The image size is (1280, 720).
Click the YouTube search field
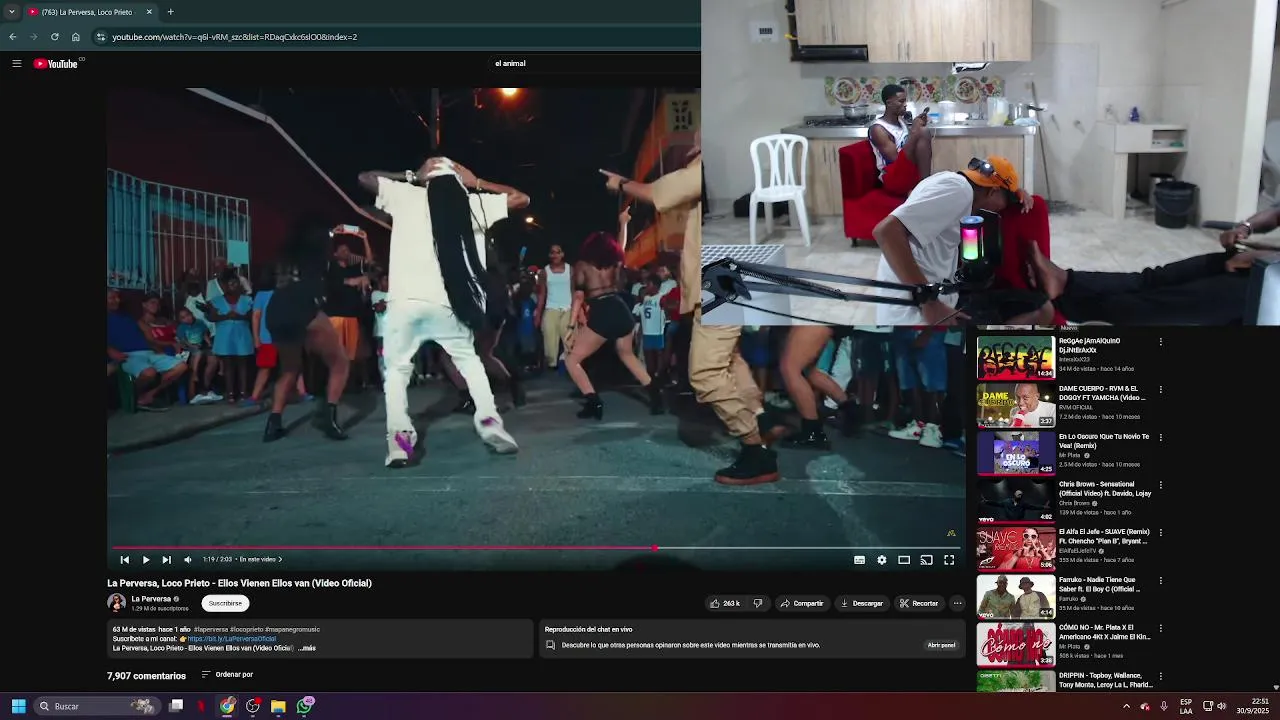(510, 63)
